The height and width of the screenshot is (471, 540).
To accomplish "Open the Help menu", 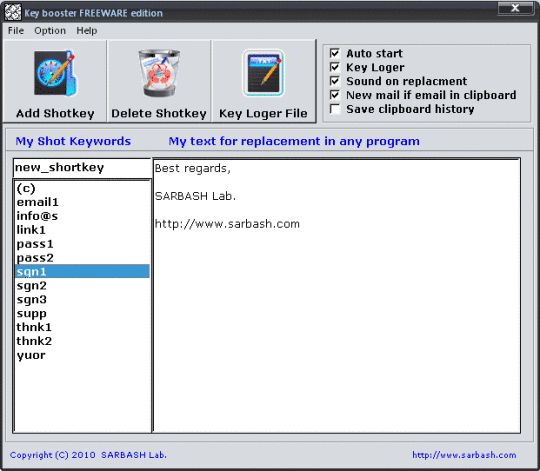I will (x=87, y=31).
